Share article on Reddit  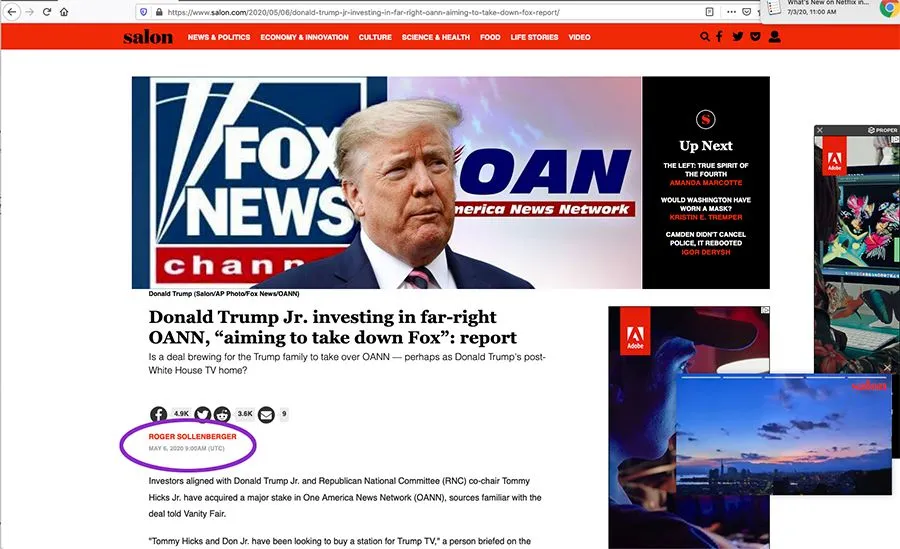coord(222,414)
